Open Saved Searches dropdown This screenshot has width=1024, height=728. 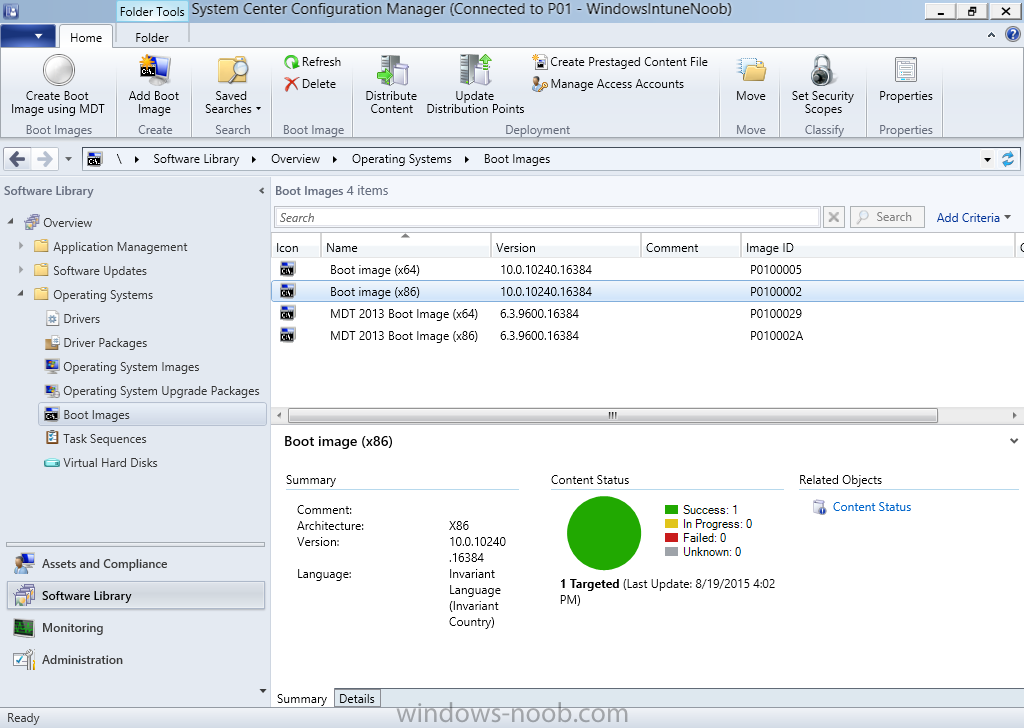tap(232, 86)
